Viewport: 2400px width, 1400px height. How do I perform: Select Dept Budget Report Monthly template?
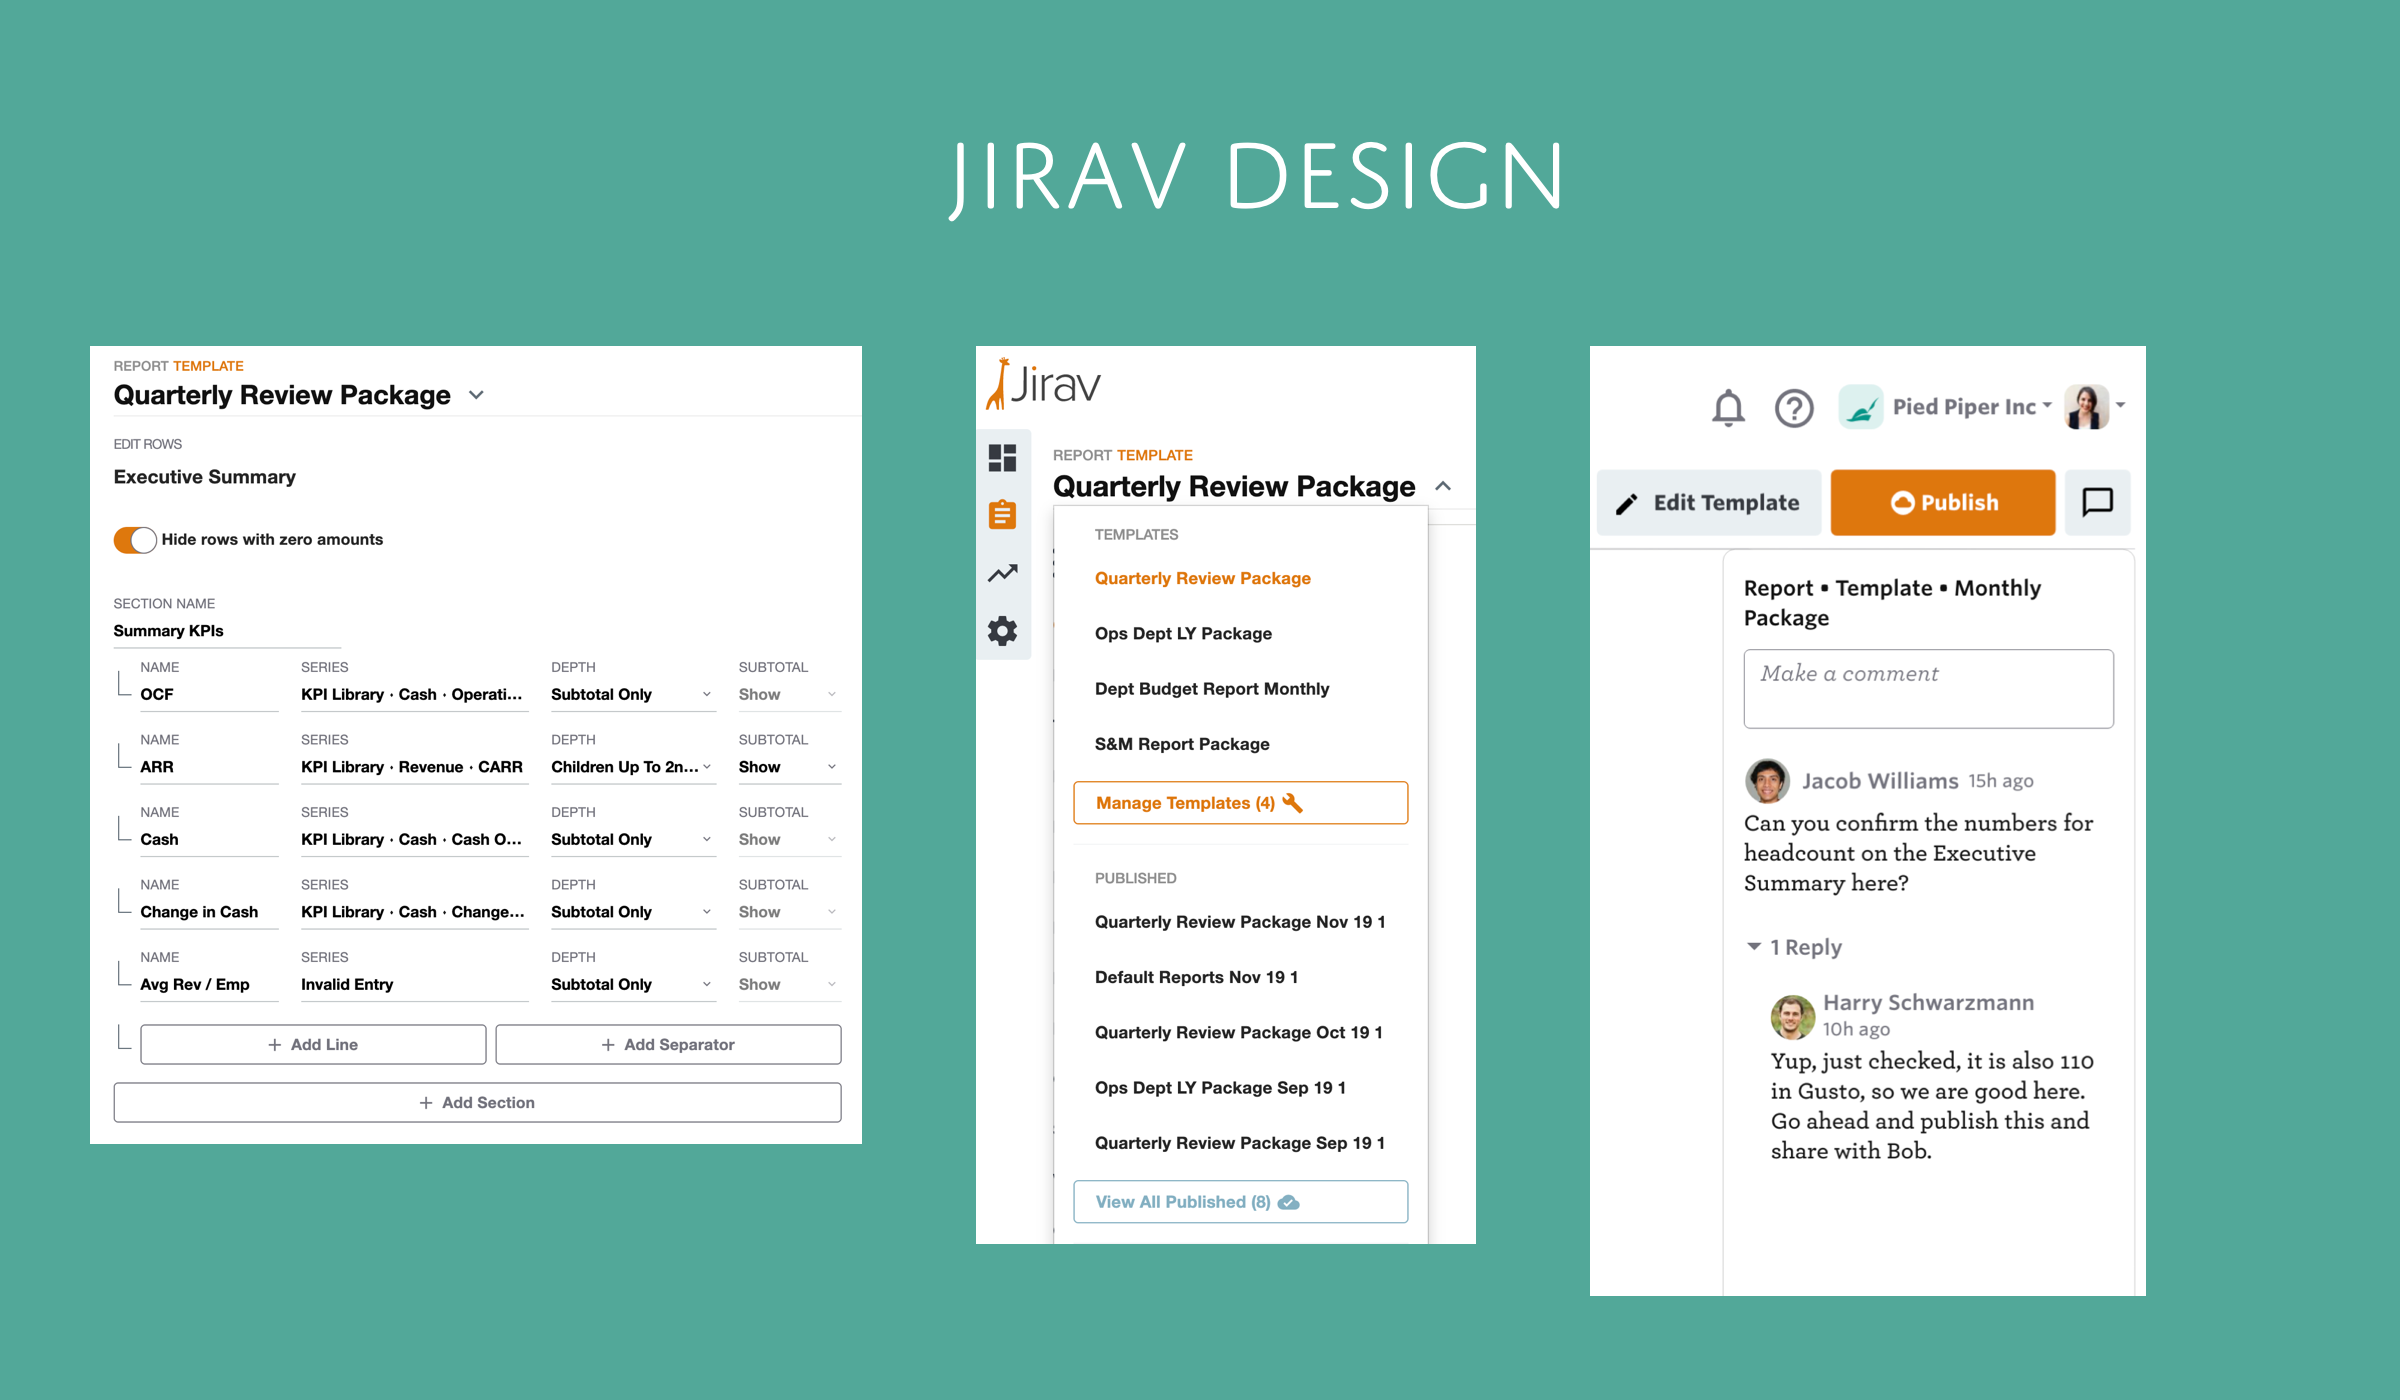(1212, 688)
